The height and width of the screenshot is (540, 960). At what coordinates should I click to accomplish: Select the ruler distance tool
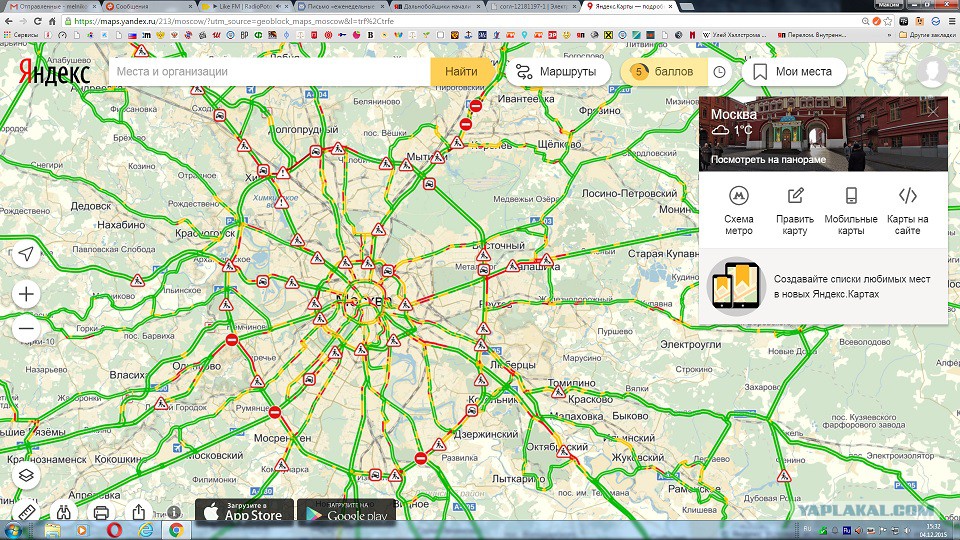click(x=26, y=512)
